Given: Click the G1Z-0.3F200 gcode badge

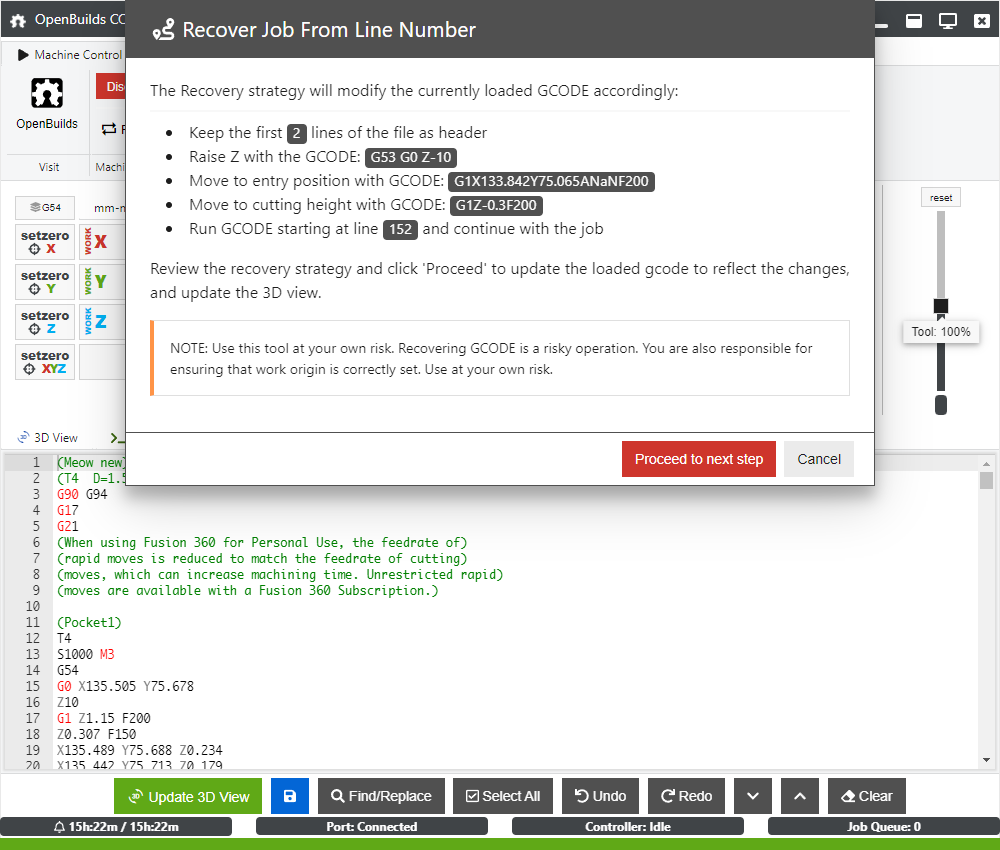Looking at the screenshot, I should (x=496, y=205).
